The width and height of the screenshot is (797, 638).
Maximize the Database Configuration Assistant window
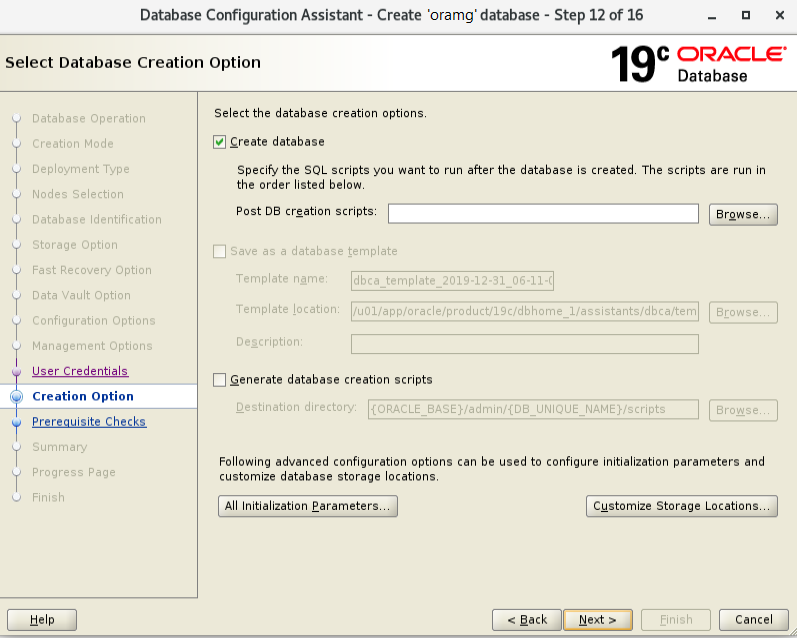tap(746, 15)
